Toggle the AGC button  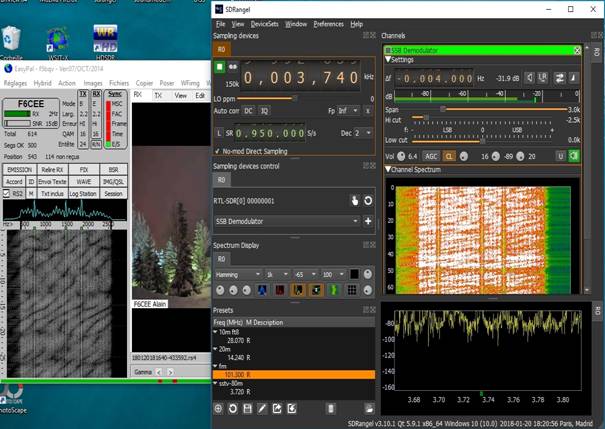[431, 156]
